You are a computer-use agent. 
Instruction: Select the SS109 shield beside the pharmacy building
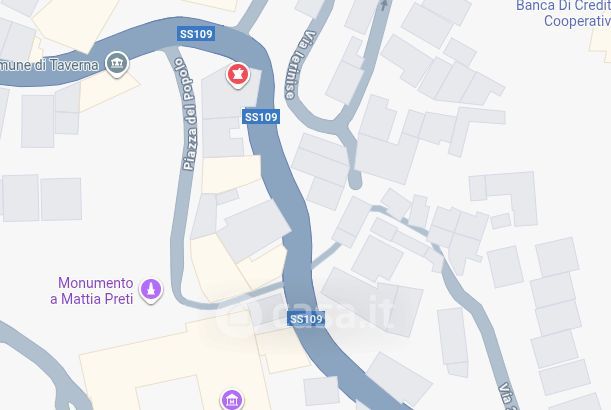(x=261, y=117)
